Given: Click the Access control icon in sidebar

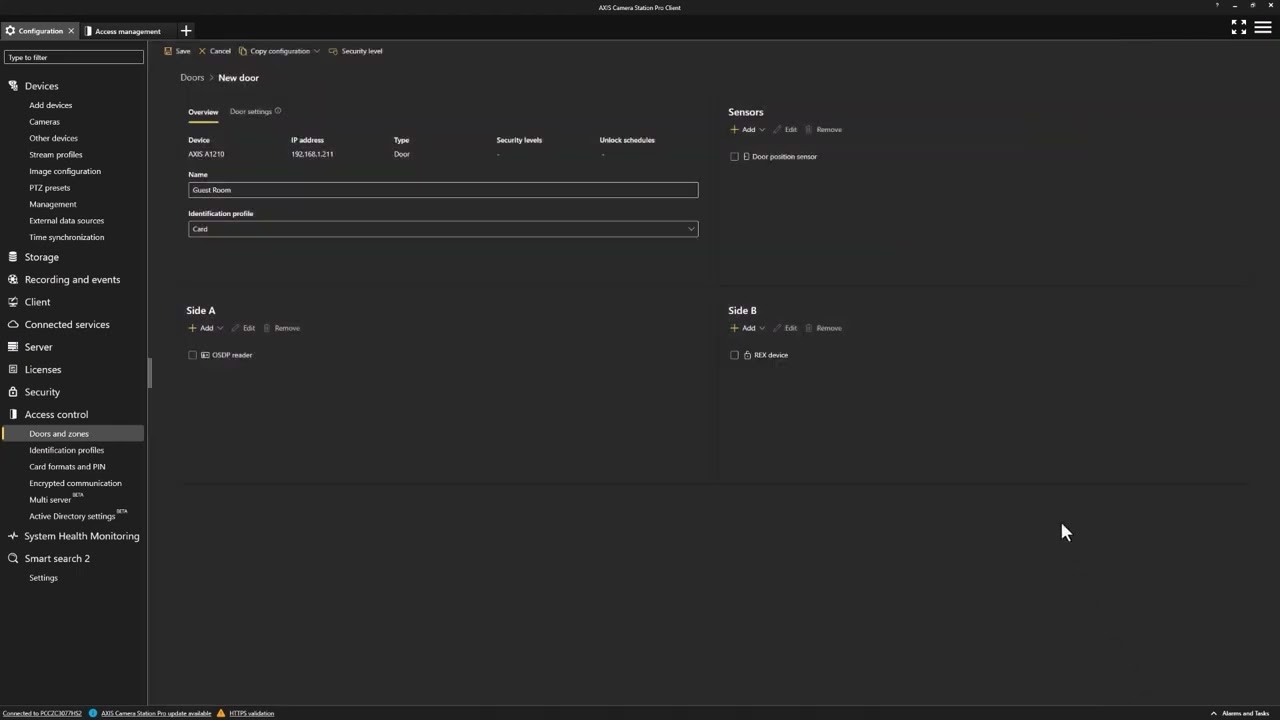Looking at the screenshot, I should coord(14,414).
